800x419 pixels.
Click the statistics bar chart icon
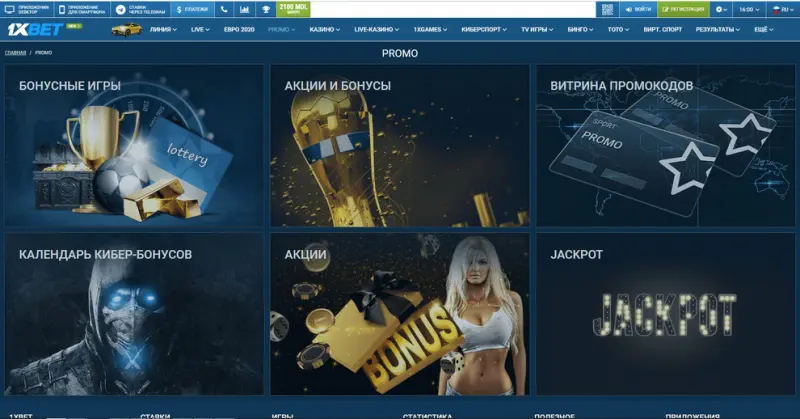click(244, 9)
